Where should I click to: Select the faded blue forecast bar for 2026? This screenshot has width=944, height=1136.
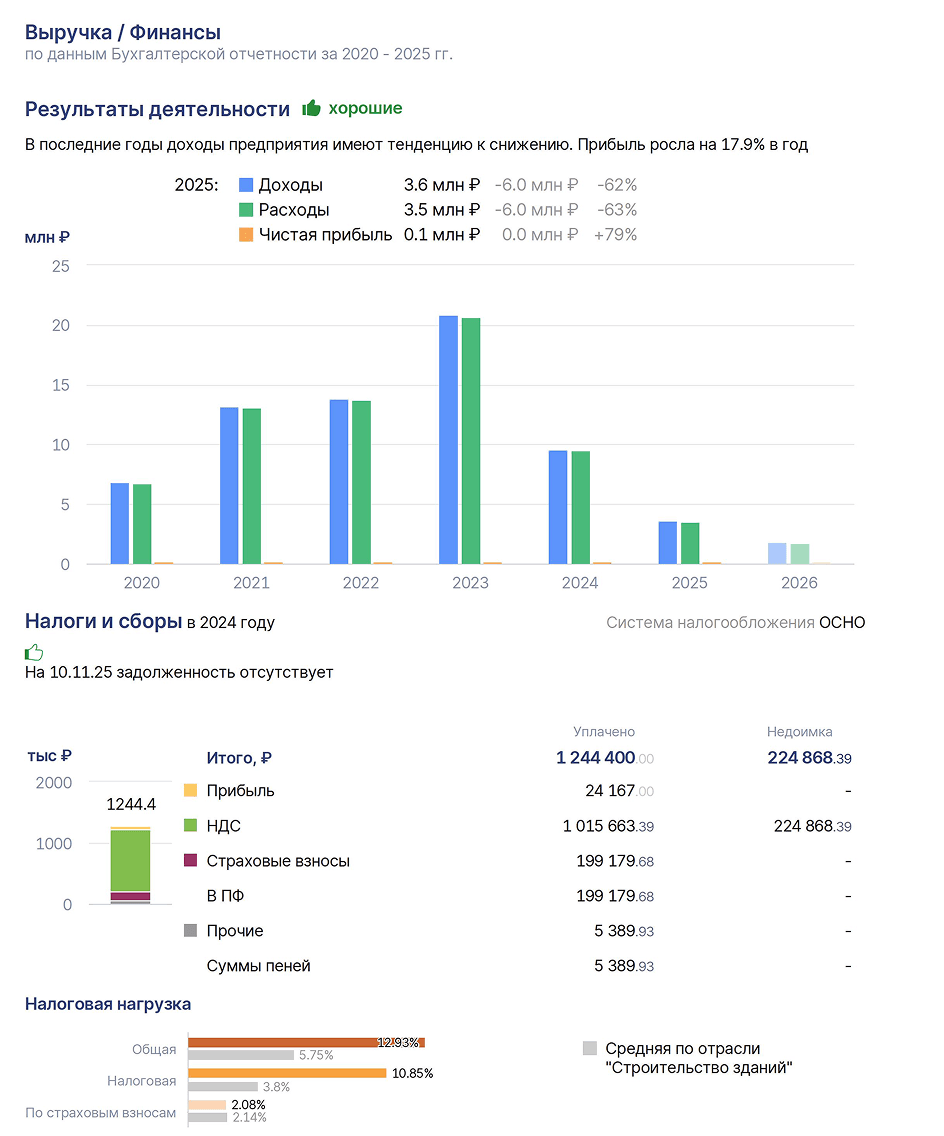click(777, 554)
